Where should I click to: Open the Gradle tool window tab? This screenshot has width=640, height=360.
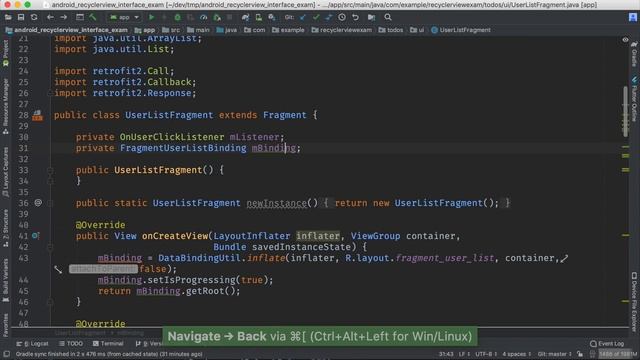[x=634, y=54]
